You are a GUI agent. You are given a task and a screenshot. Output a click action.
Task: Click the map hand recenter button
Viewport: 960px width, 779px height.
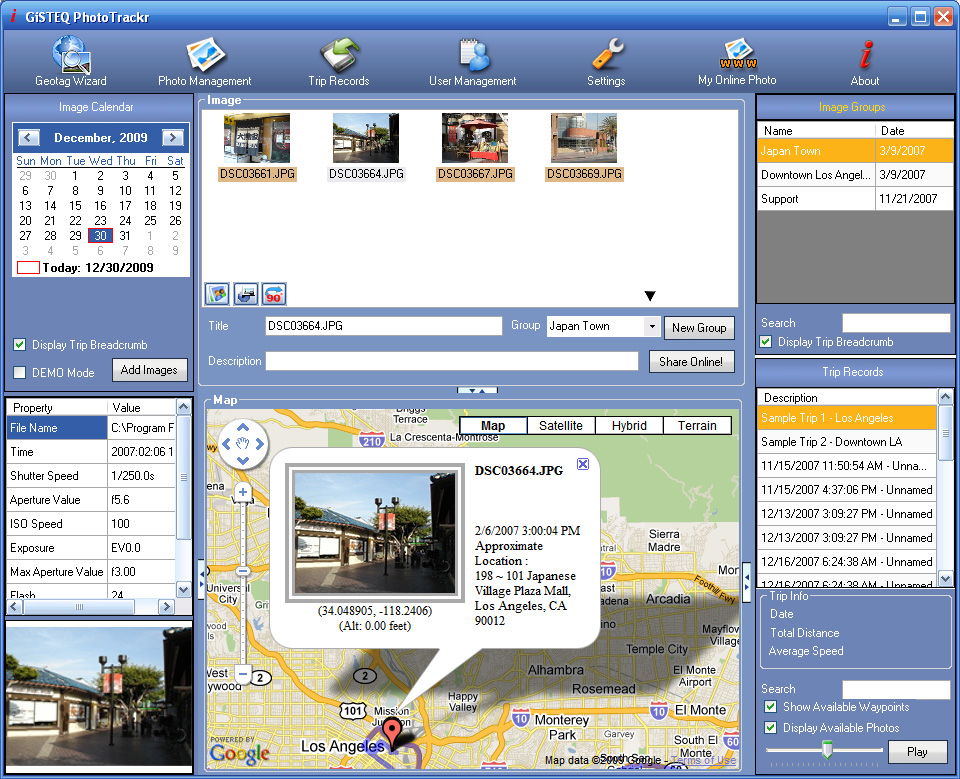click(x=243, y=444)
